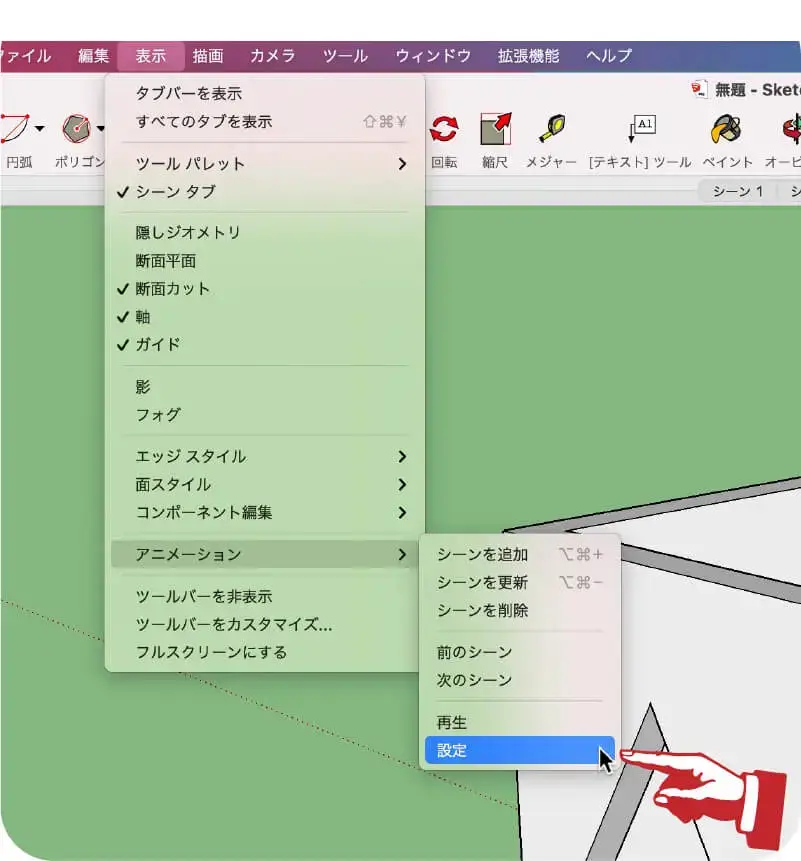Open the カメラ menu
The image size is (801, 861).
(x=271, y=56)
